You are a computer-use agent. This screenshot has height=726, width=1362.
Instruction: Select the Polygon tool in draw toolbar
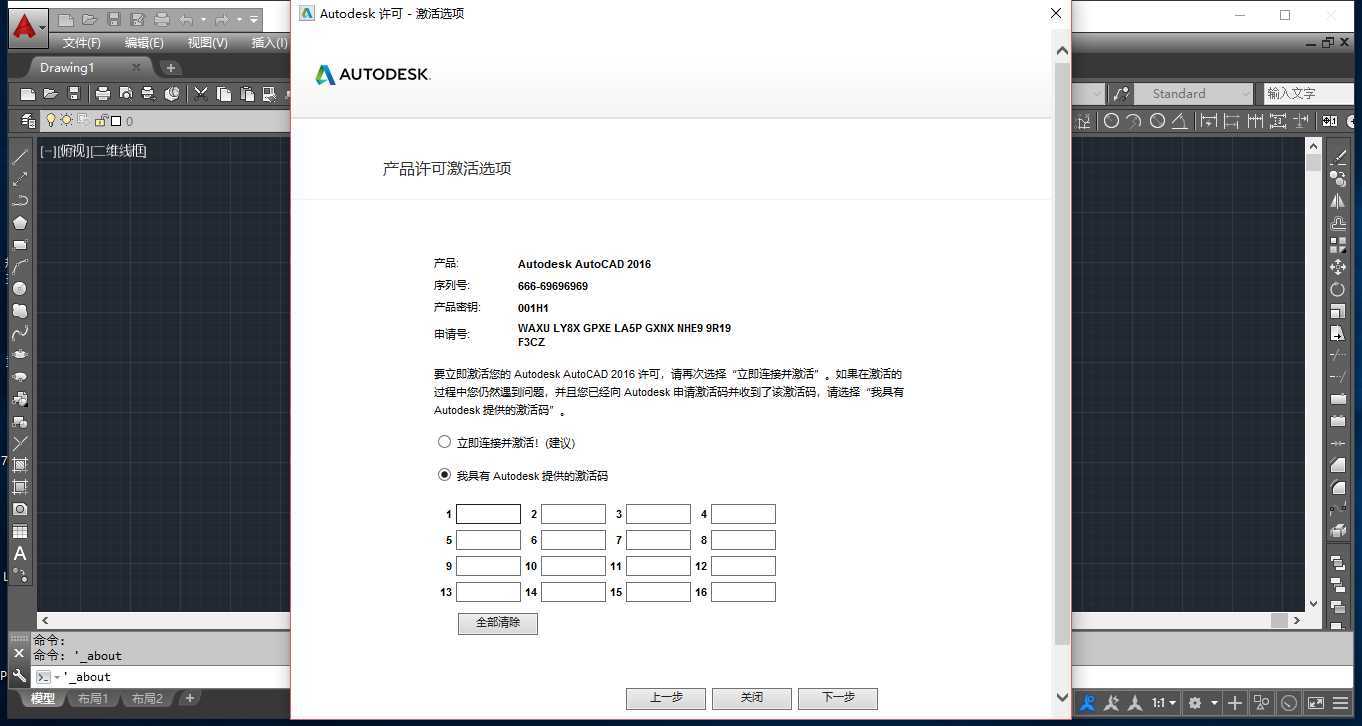point(19,223)
